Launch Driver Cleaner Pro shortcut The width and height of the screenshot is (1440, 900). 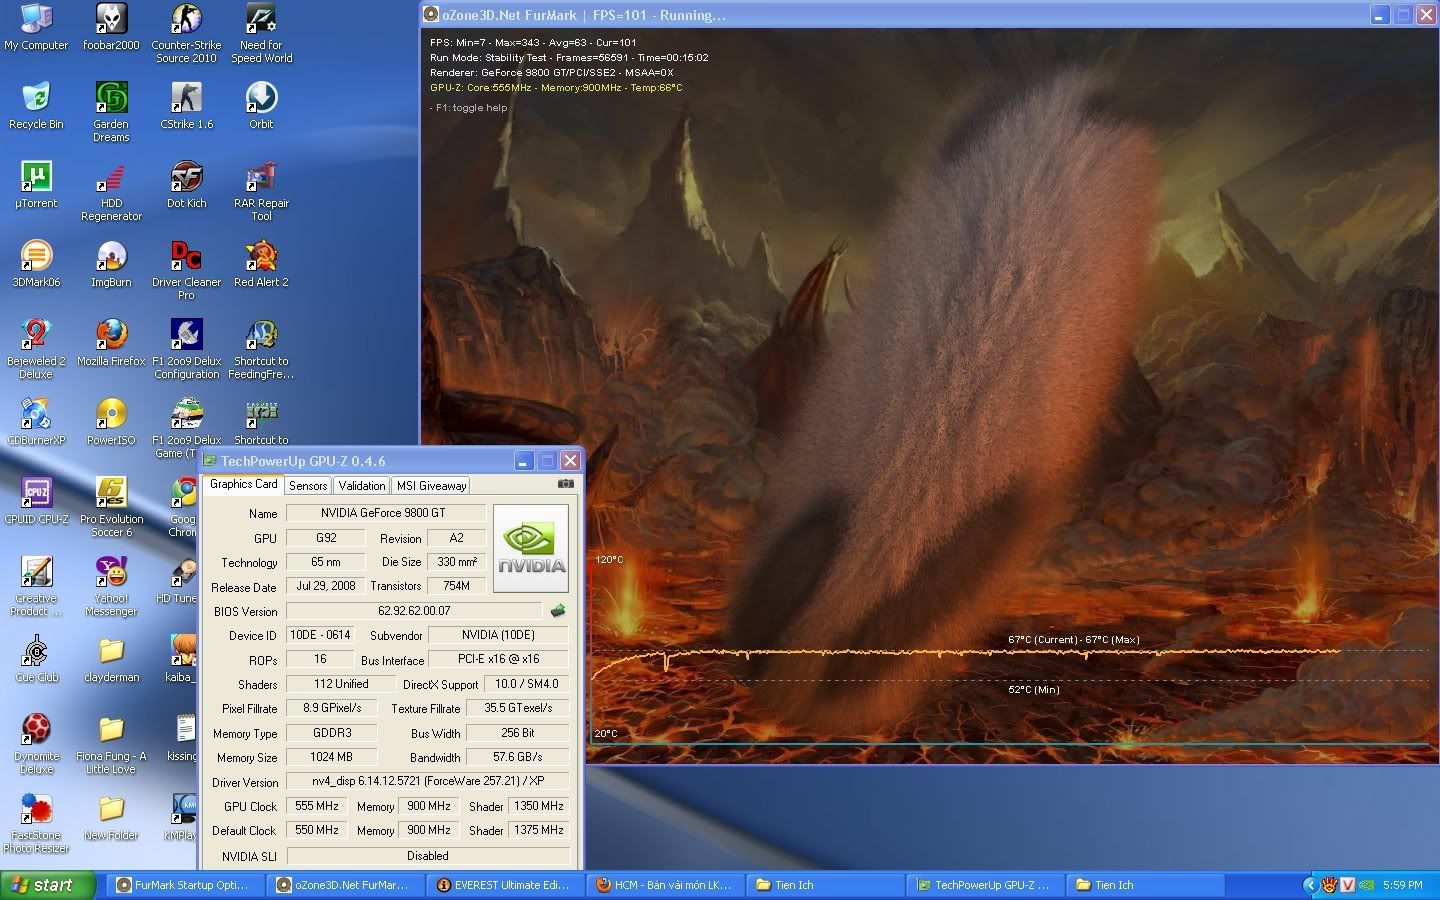[186, 271]
